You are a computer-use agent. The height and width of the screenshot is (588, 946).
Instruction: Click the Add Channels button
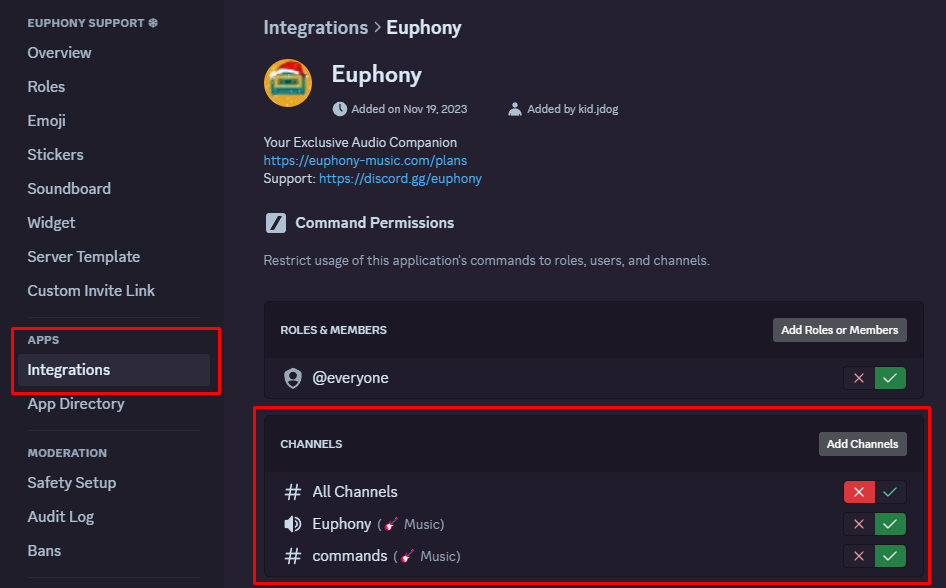click(x=862, y=443)
